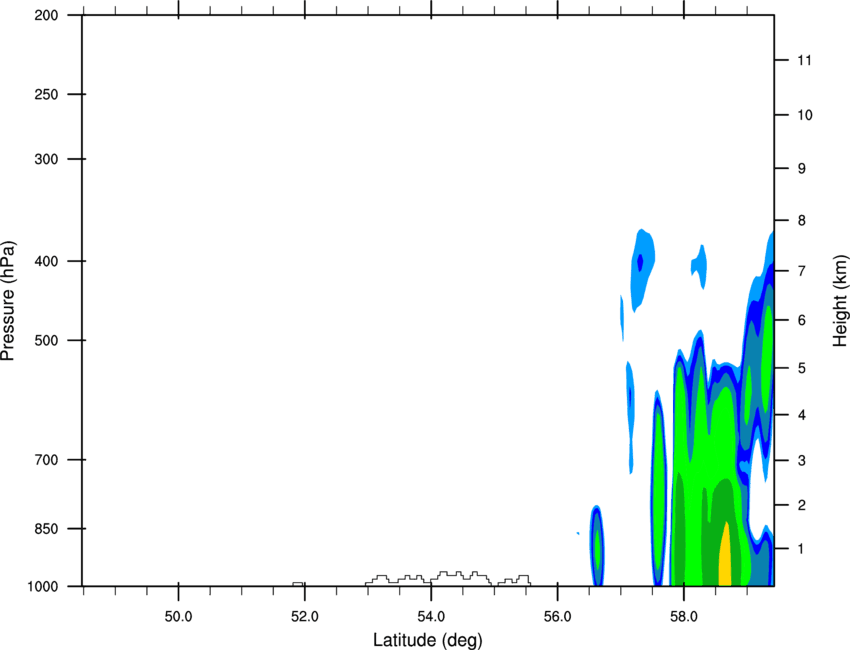Click the 3 km height label
This screenshot has height=650, width=850.
(802, 461)
